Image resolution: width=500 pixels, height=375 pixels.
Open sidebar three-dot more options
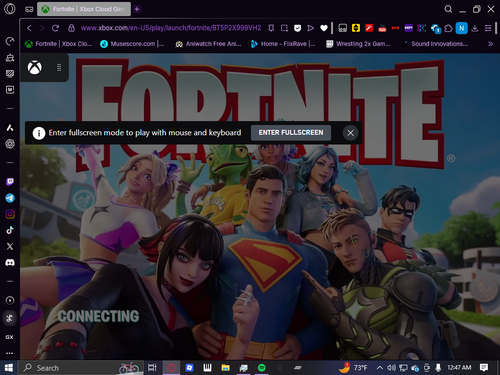tap(9, 353)
